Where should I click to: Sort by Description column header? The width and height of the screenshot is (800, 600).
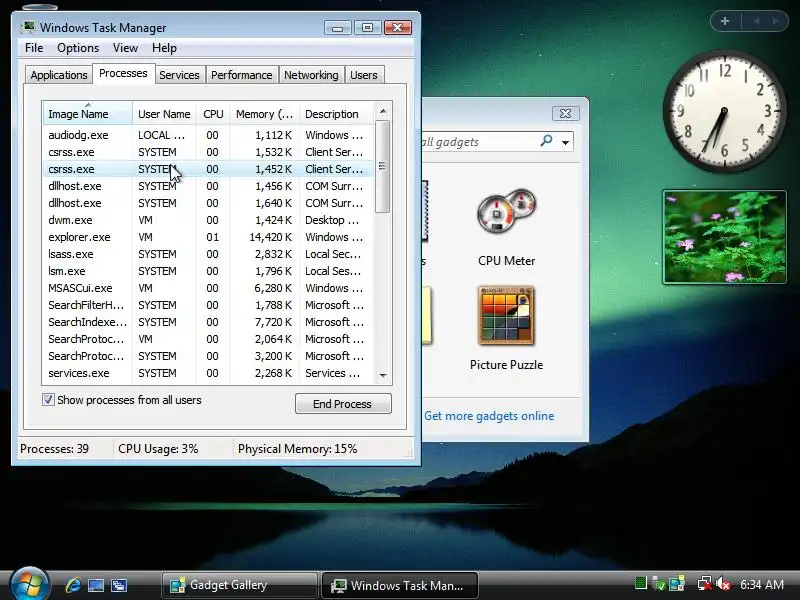pyautogui.click(x=336, y=114)
